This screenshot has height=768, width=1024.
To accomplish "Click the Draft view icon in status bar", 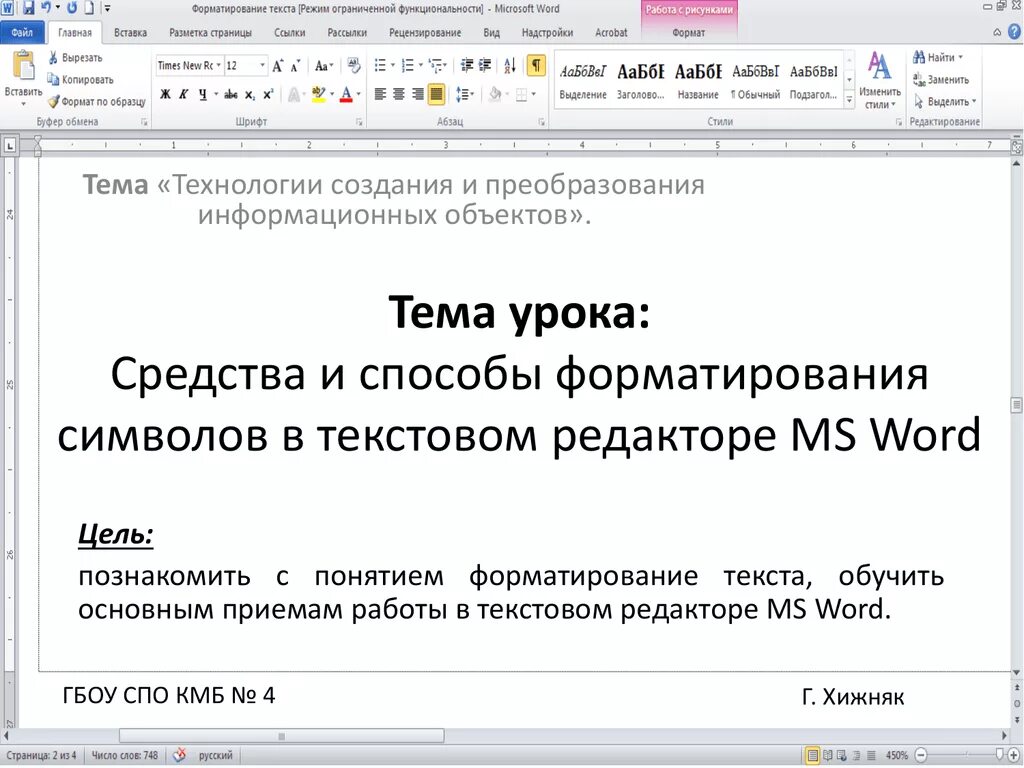I will coord(871,756).
